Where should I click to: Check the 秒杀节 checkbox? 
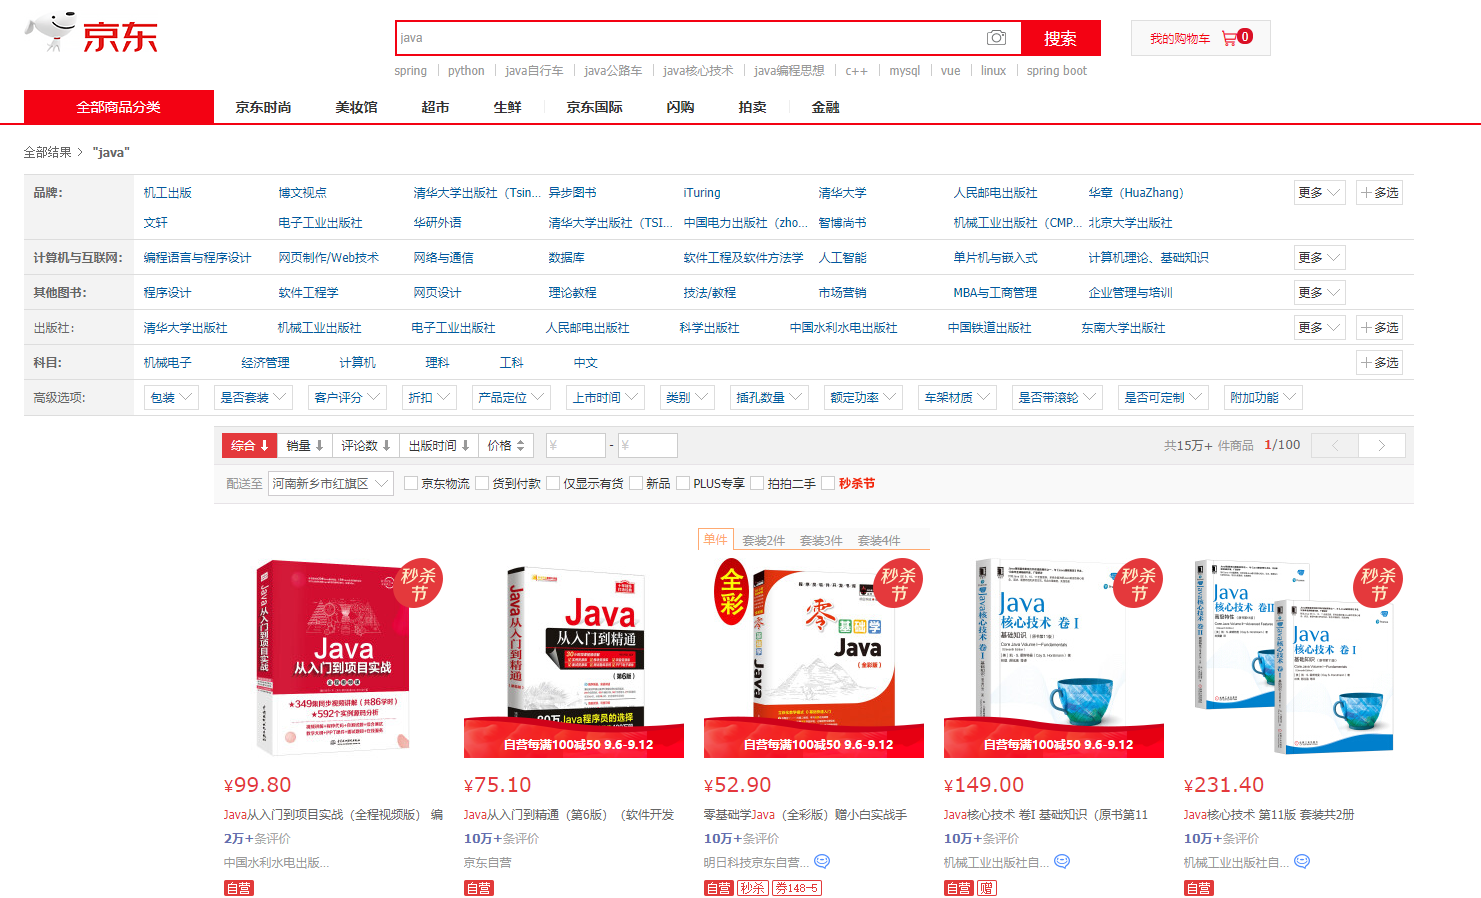(x=828, y=484)
